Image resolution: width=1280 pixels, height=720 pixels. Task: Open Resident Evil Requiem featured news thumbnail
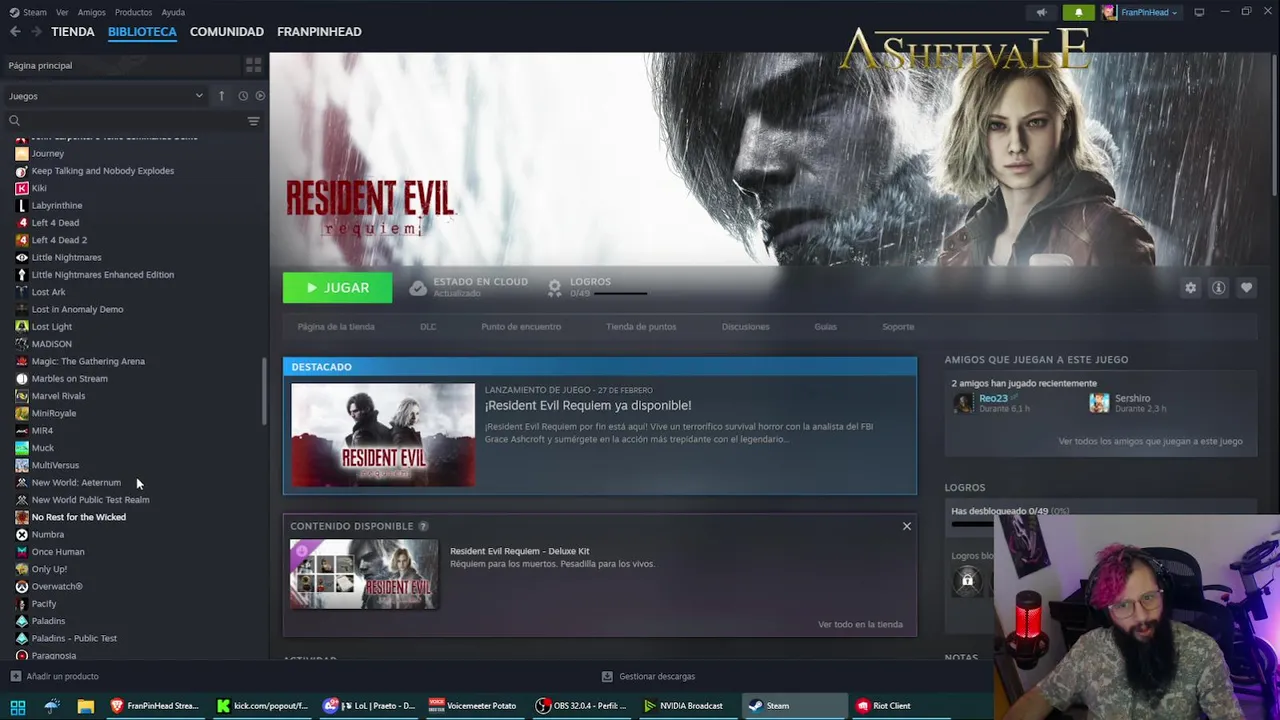[x=383, y=435]
